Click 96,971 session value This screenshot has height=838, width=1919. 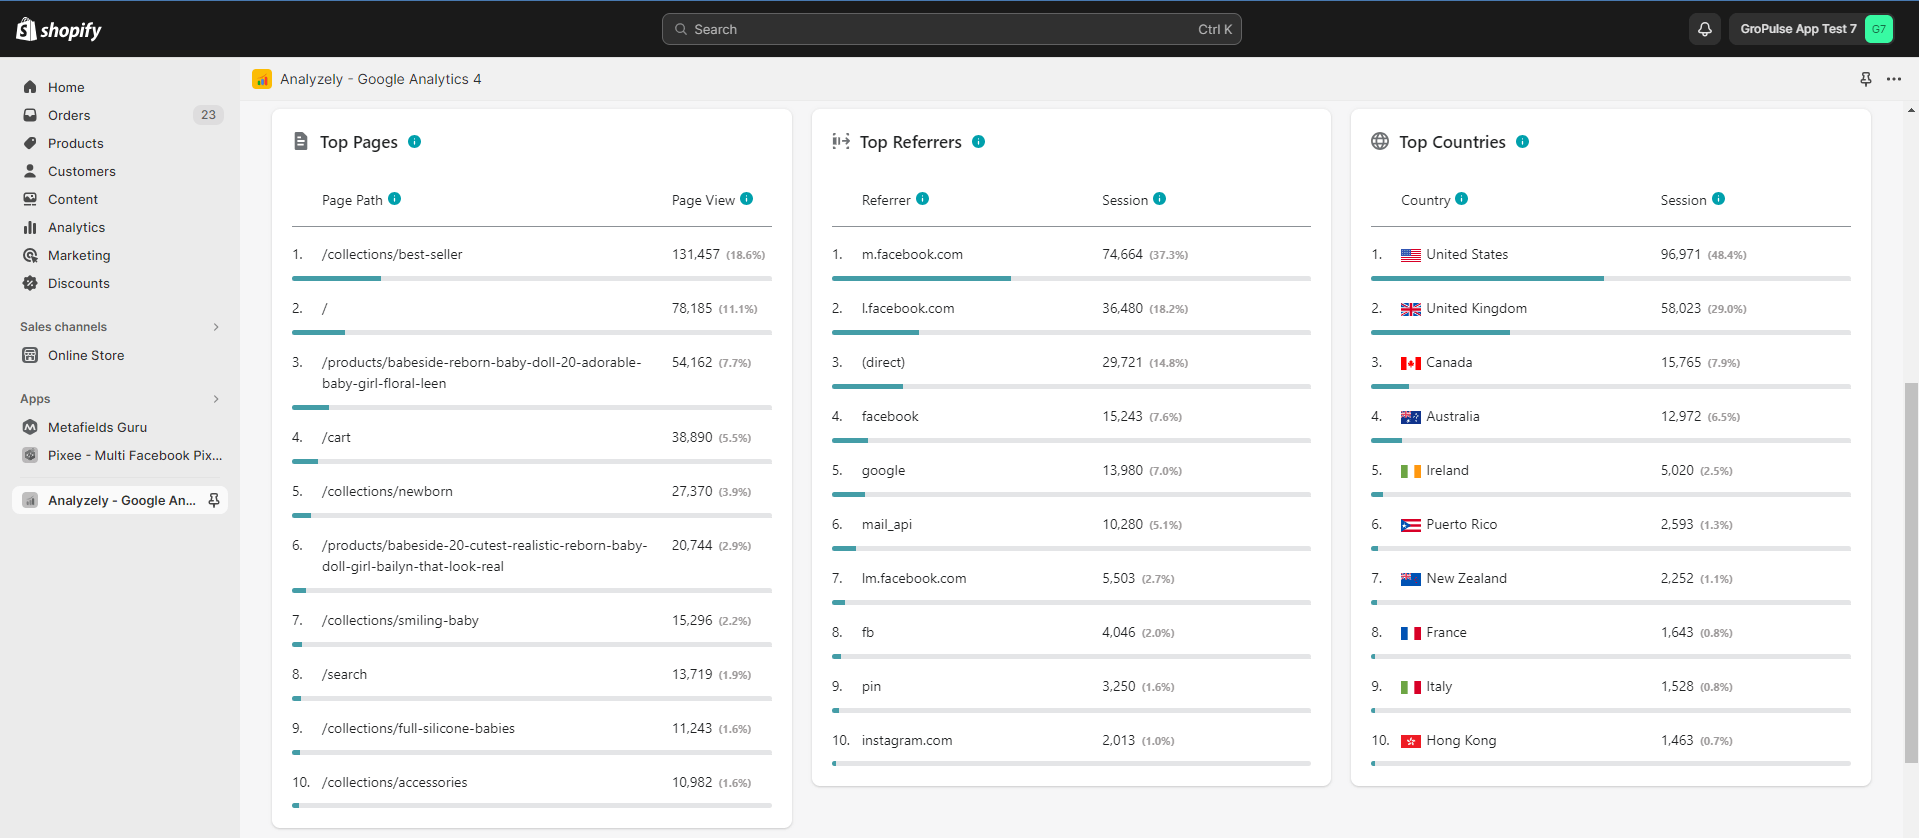click(1681, 255)
